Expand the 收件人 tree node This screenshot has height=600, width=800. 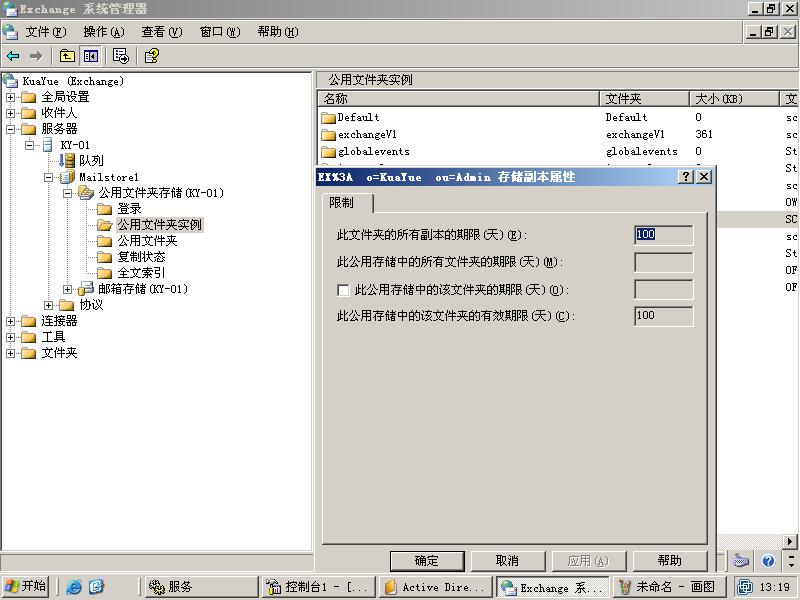(10, 113)
